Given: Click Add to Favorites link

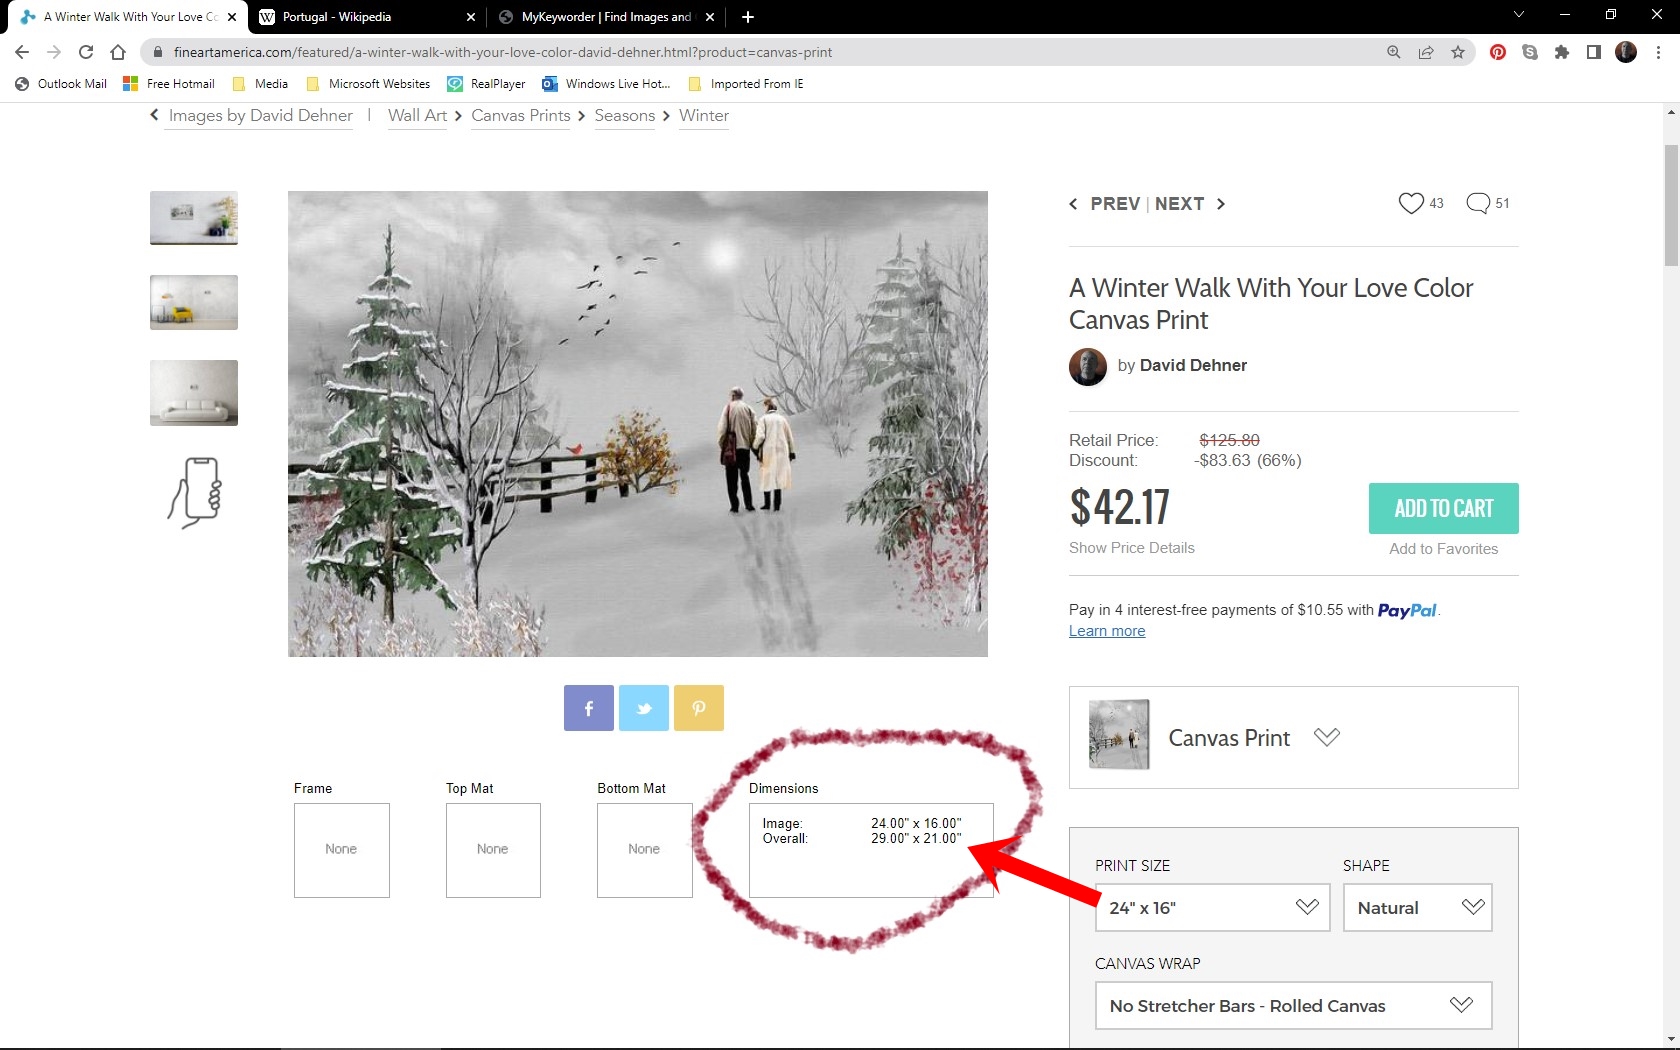Looking at the screenshot, I should 1443,549.
